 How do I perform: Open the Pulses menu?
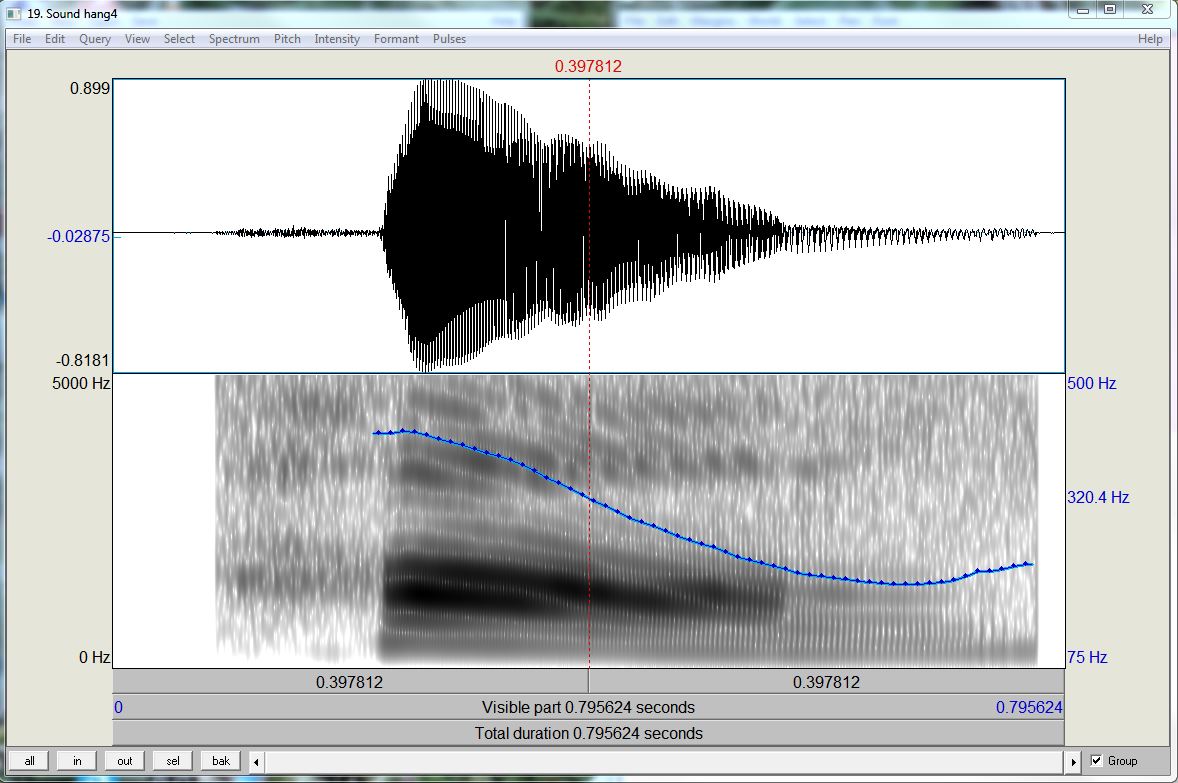pyautogui.click(x=449, y=39)
